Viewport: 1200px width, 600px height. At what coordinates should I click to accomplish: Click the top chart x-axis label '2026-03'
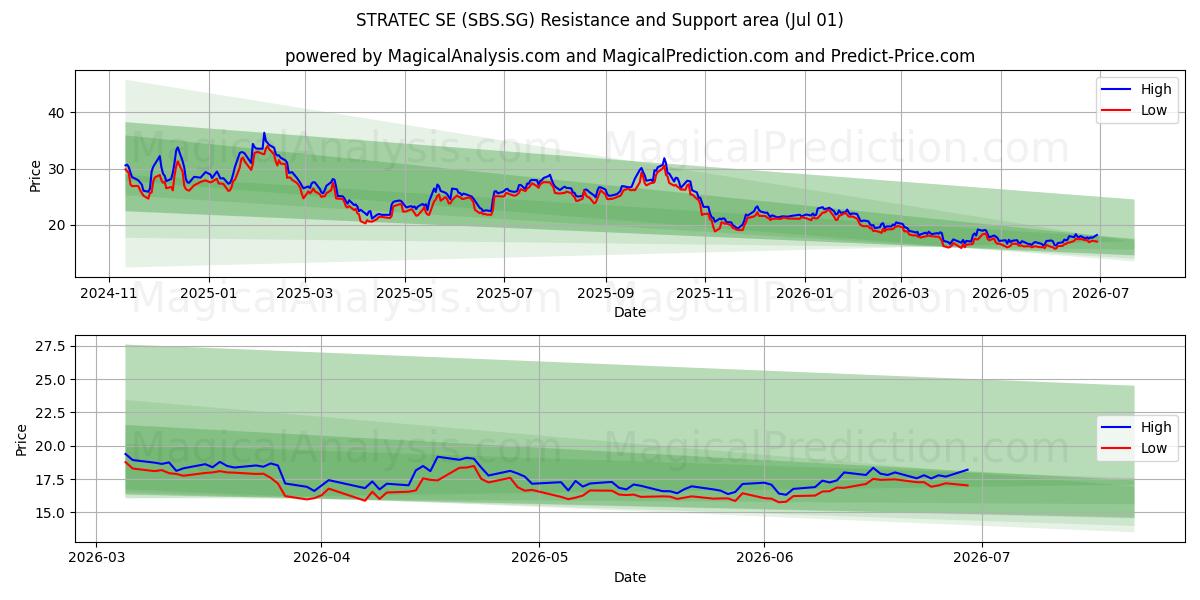899,293
